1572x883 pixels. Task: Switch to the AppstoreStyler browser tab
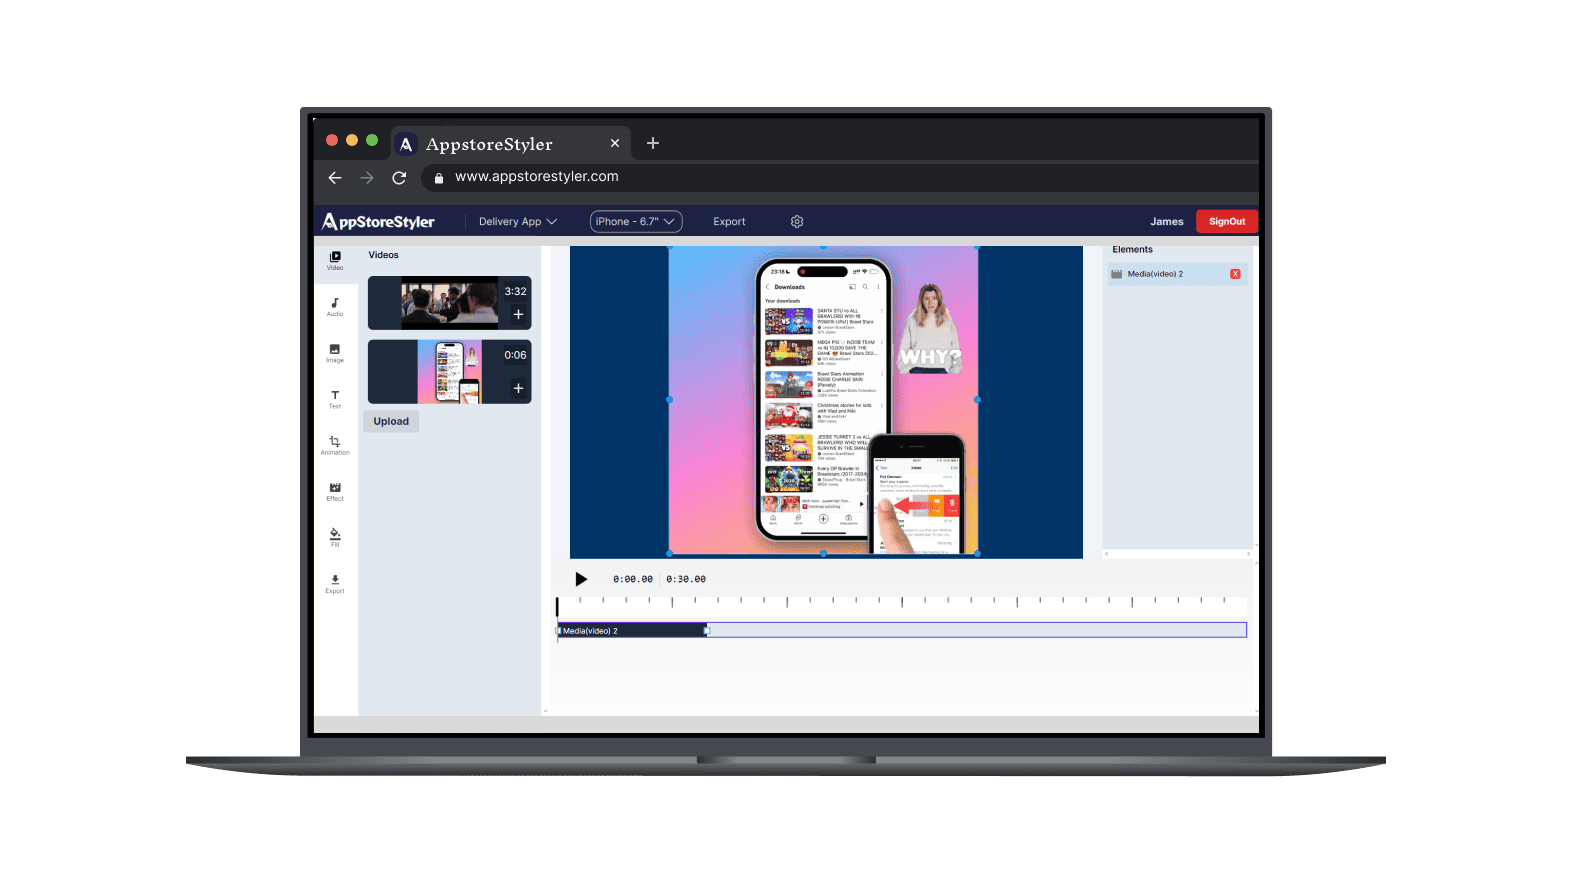pyautogui.click(x=510, y=144)
